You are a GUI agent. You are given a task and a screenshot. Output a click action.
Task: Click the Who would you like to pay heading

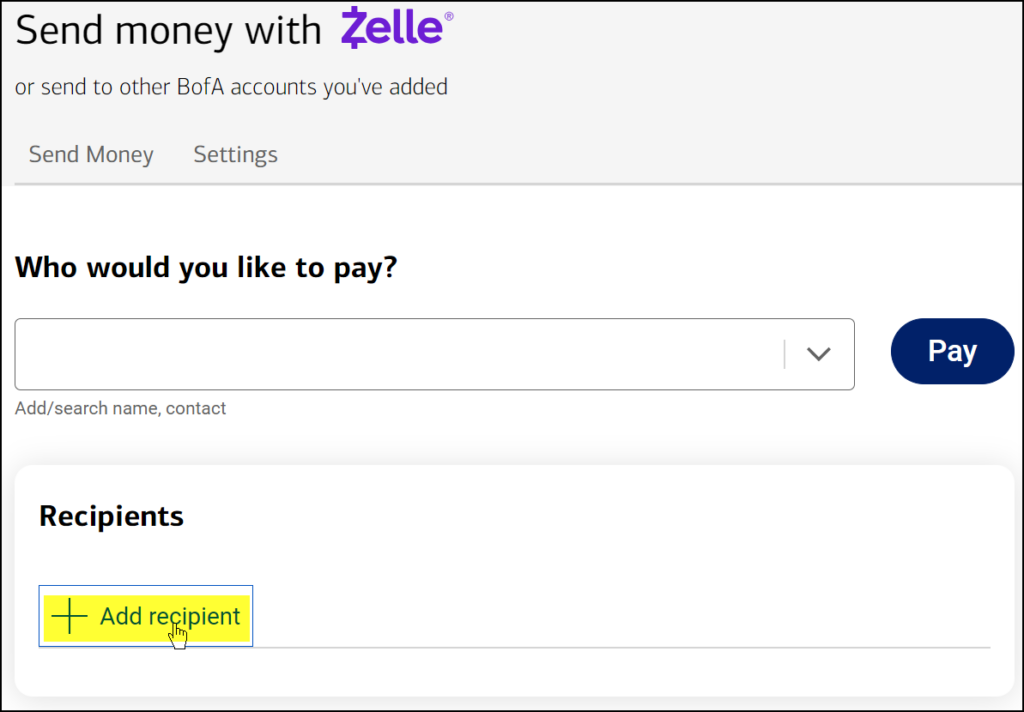click(206, 268)
